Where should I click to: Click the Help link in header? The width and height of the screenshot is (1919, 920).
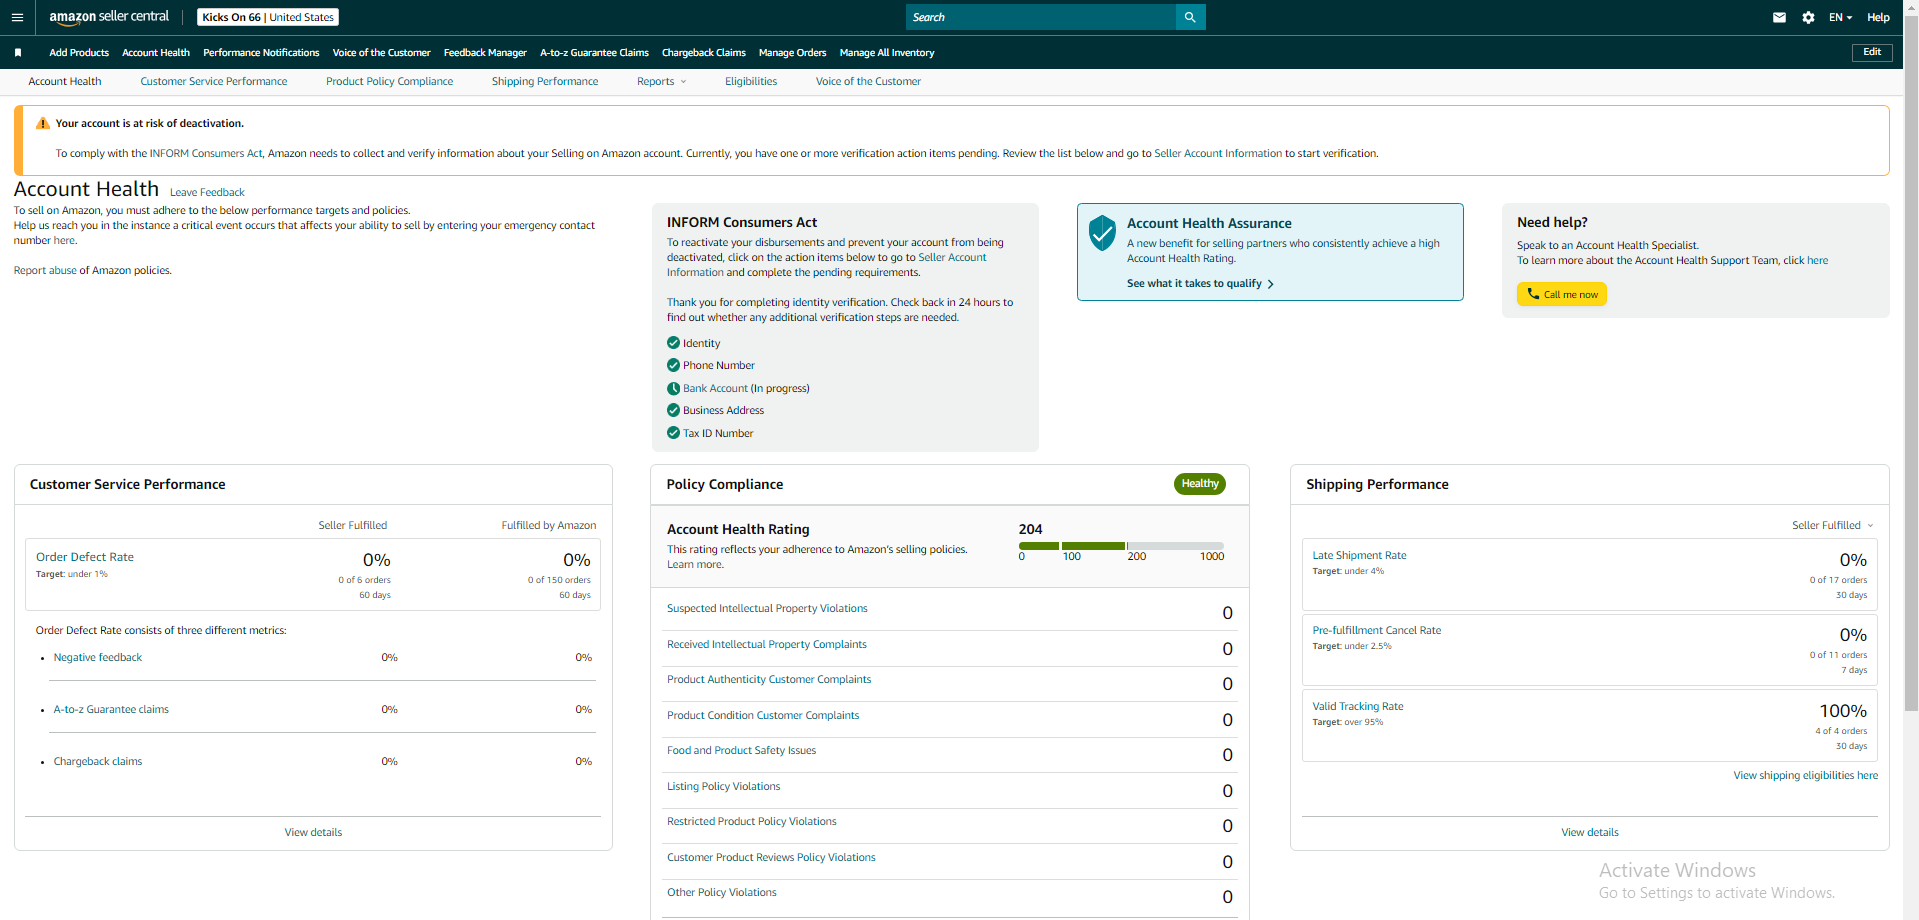[x=1878, y=17]
